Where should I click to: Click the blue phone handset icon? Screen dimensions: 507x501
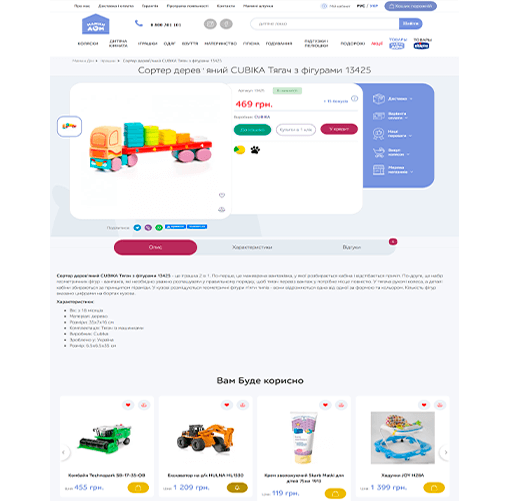pyautogui.click(x=139, y=23)
